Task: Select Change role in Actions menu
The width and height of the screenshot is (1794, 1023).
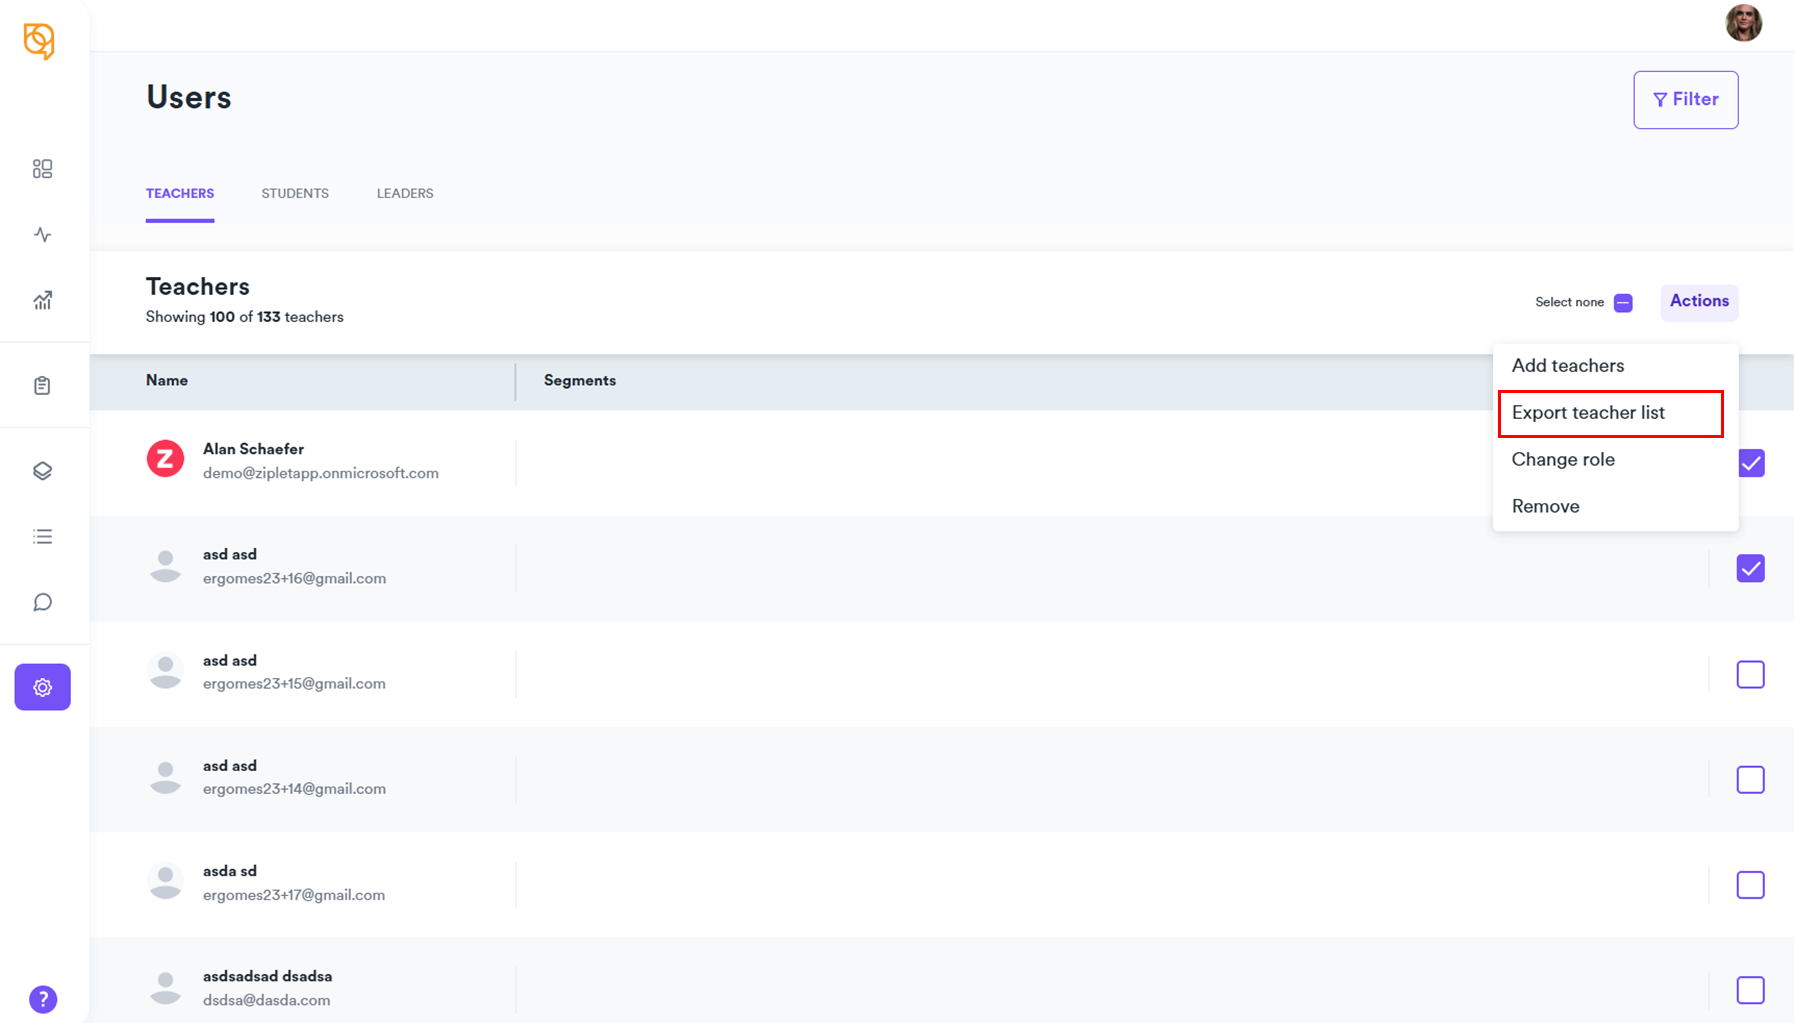Action: [x=1563, y=460]
